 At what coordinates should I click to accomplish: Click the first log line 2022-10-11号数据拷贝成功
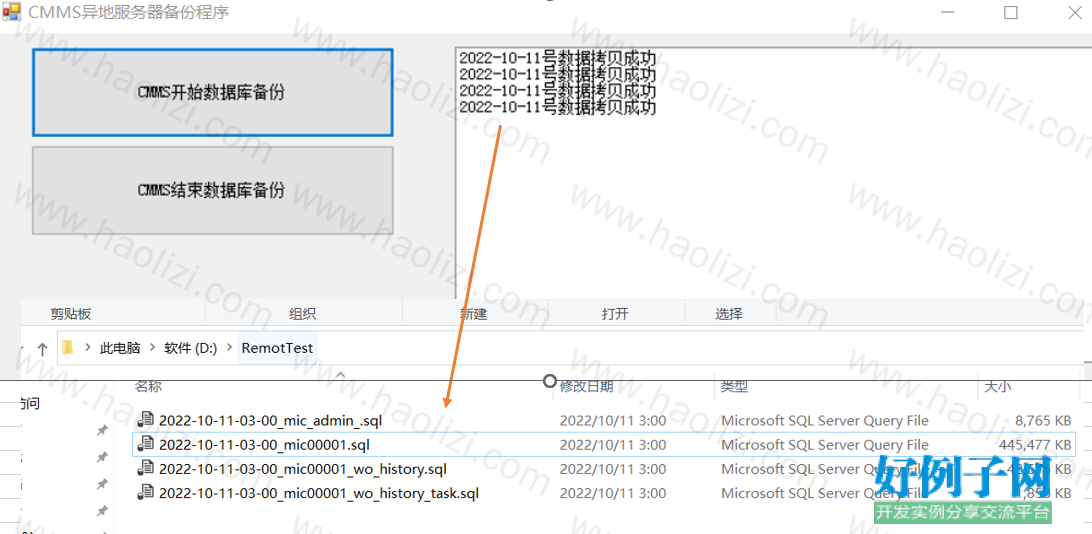(x=557, y=56)
